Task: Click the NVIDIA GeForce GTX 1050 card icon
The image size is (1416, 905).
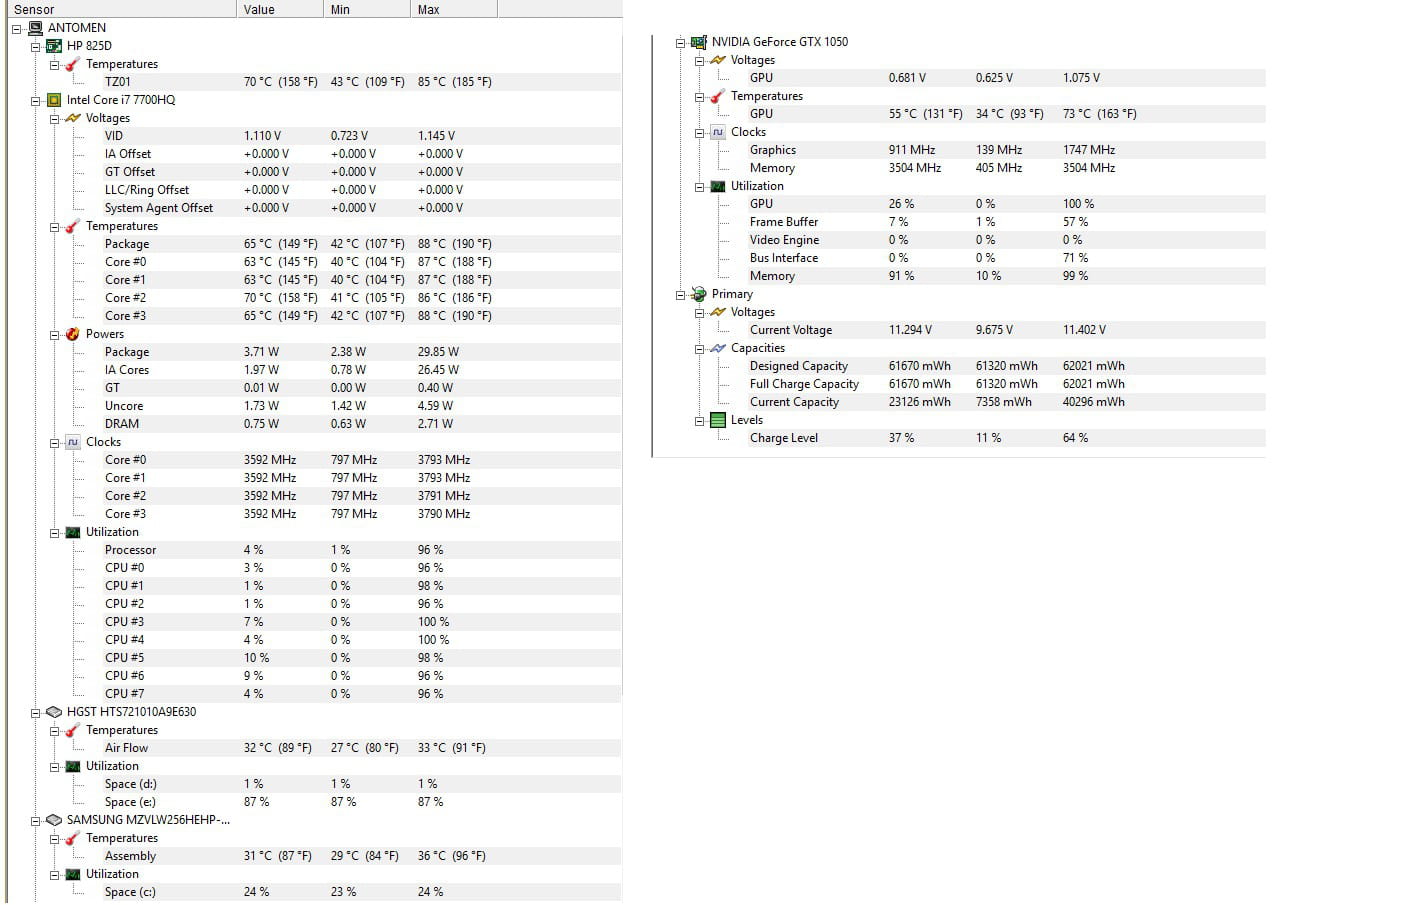Action: 699,42
